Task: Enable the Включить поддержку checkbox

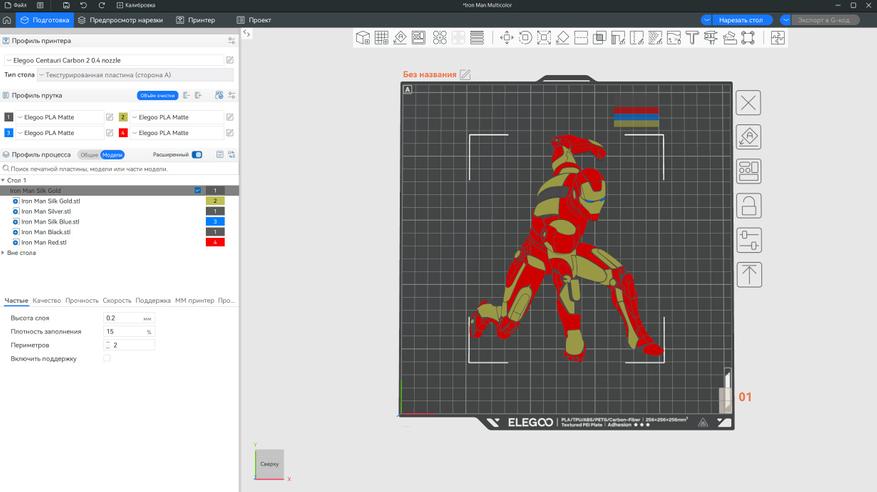Action: 107,358
